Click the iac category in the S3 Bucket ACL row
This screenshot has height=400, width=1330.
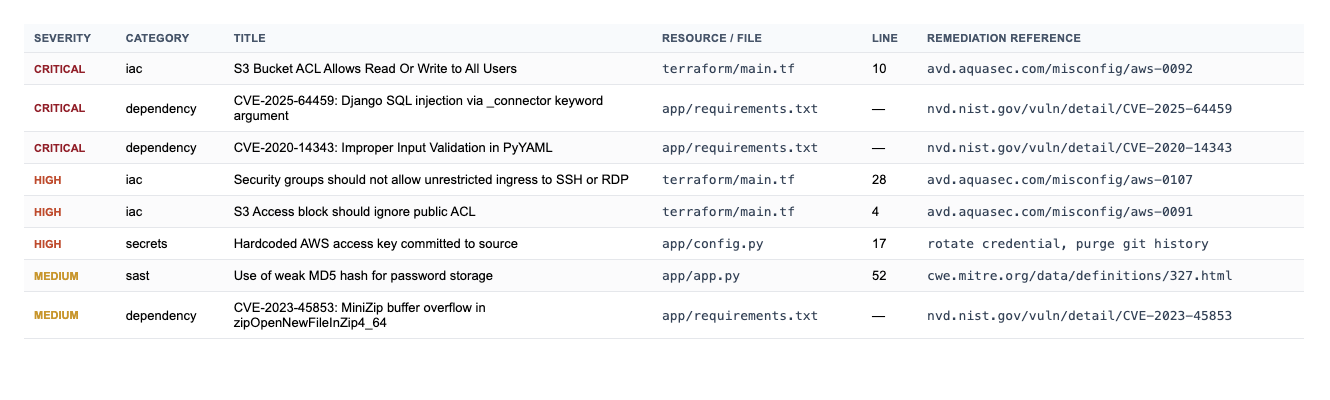[135, 69]
